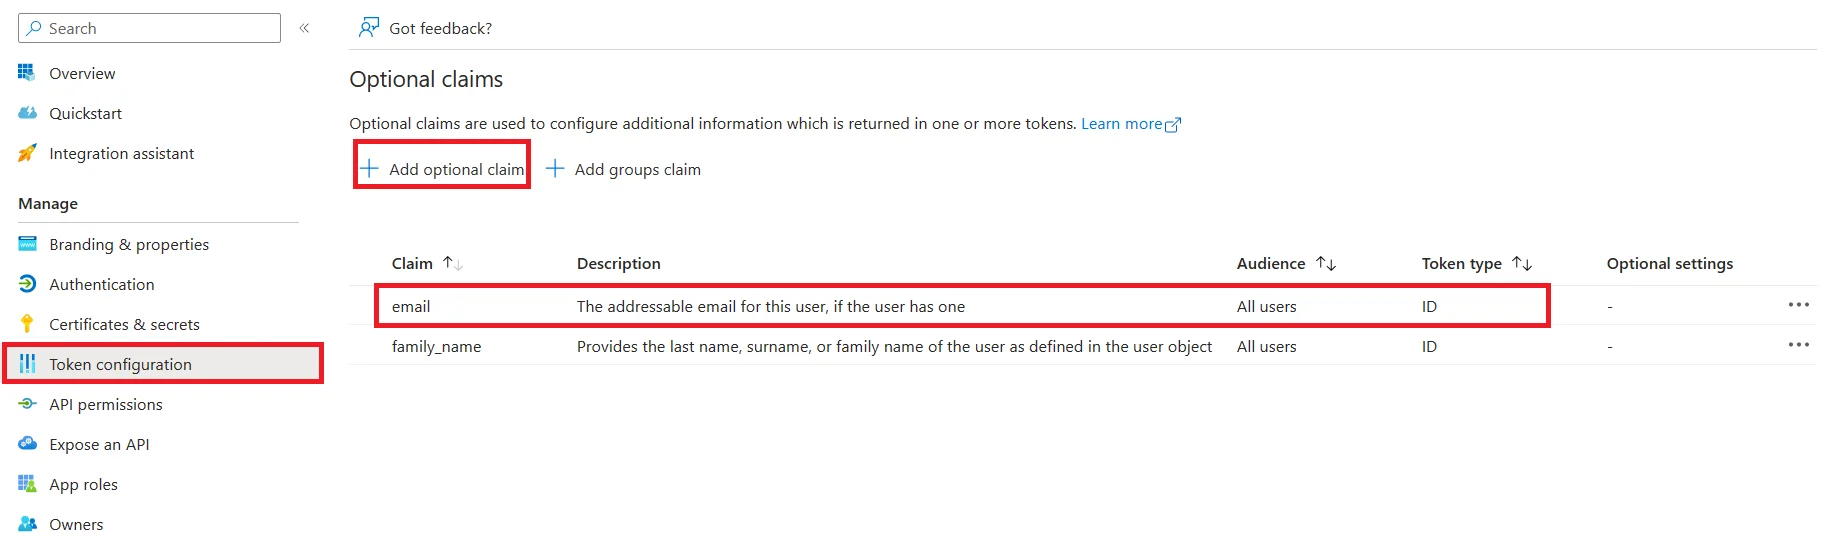This screenshot has width=1826, height=543.
Task: Click the Got feedback? icon
Action: click(x=369, y=27)
